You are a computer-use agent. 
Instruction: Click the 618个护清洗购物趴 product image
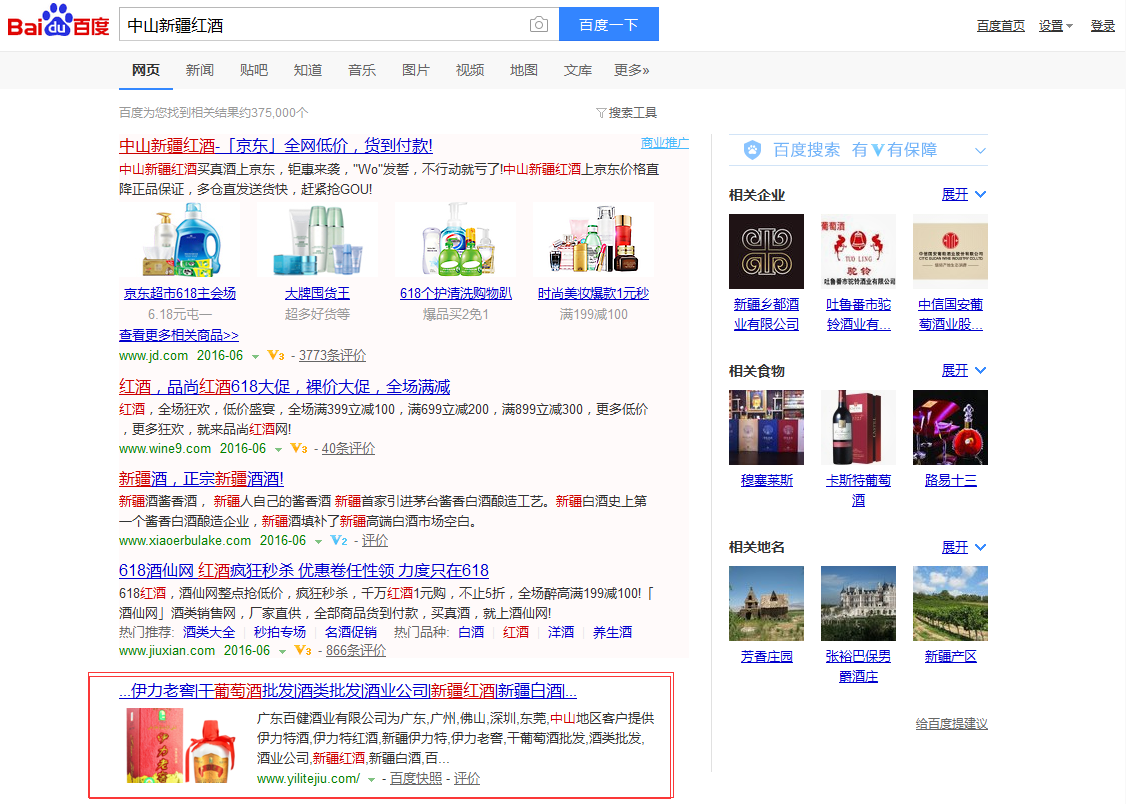pos(456,240)
